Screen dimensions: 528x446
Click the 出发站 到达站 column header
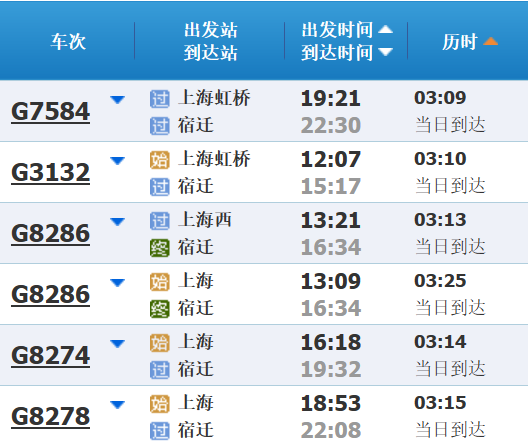[x=211, y=41]
